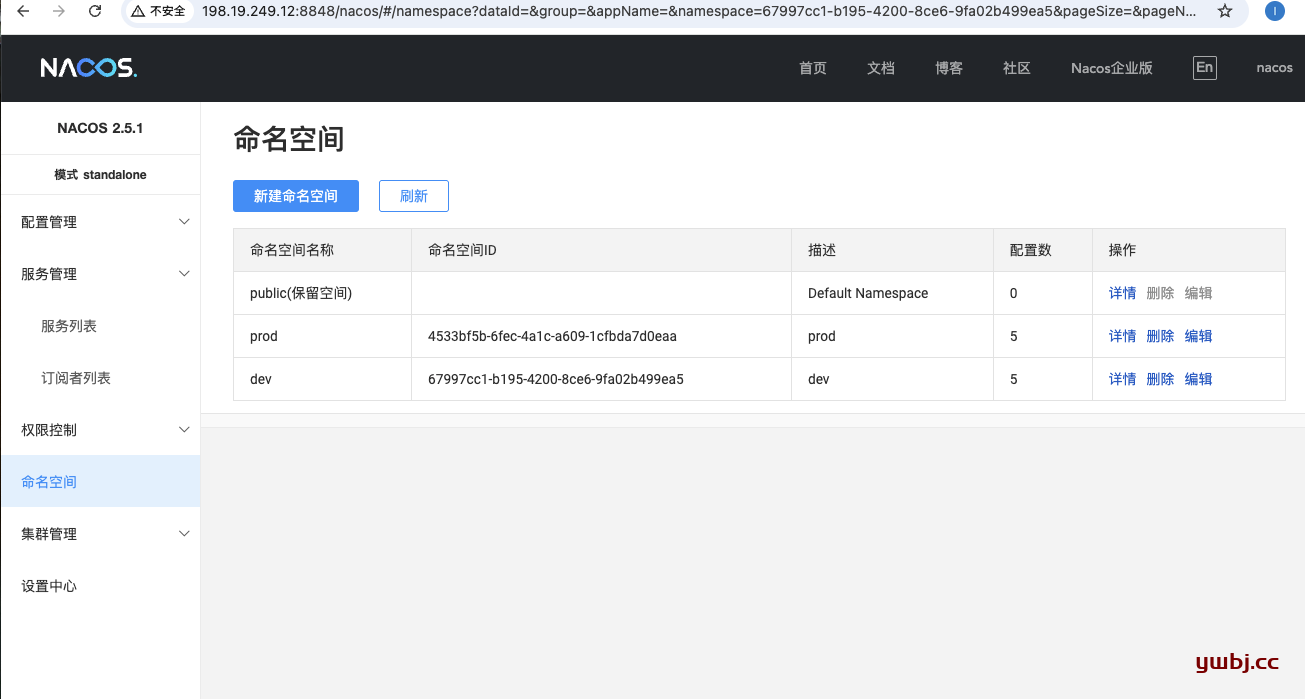
Task: Click the 命名空间ID column header
Action: coord(601,250)
